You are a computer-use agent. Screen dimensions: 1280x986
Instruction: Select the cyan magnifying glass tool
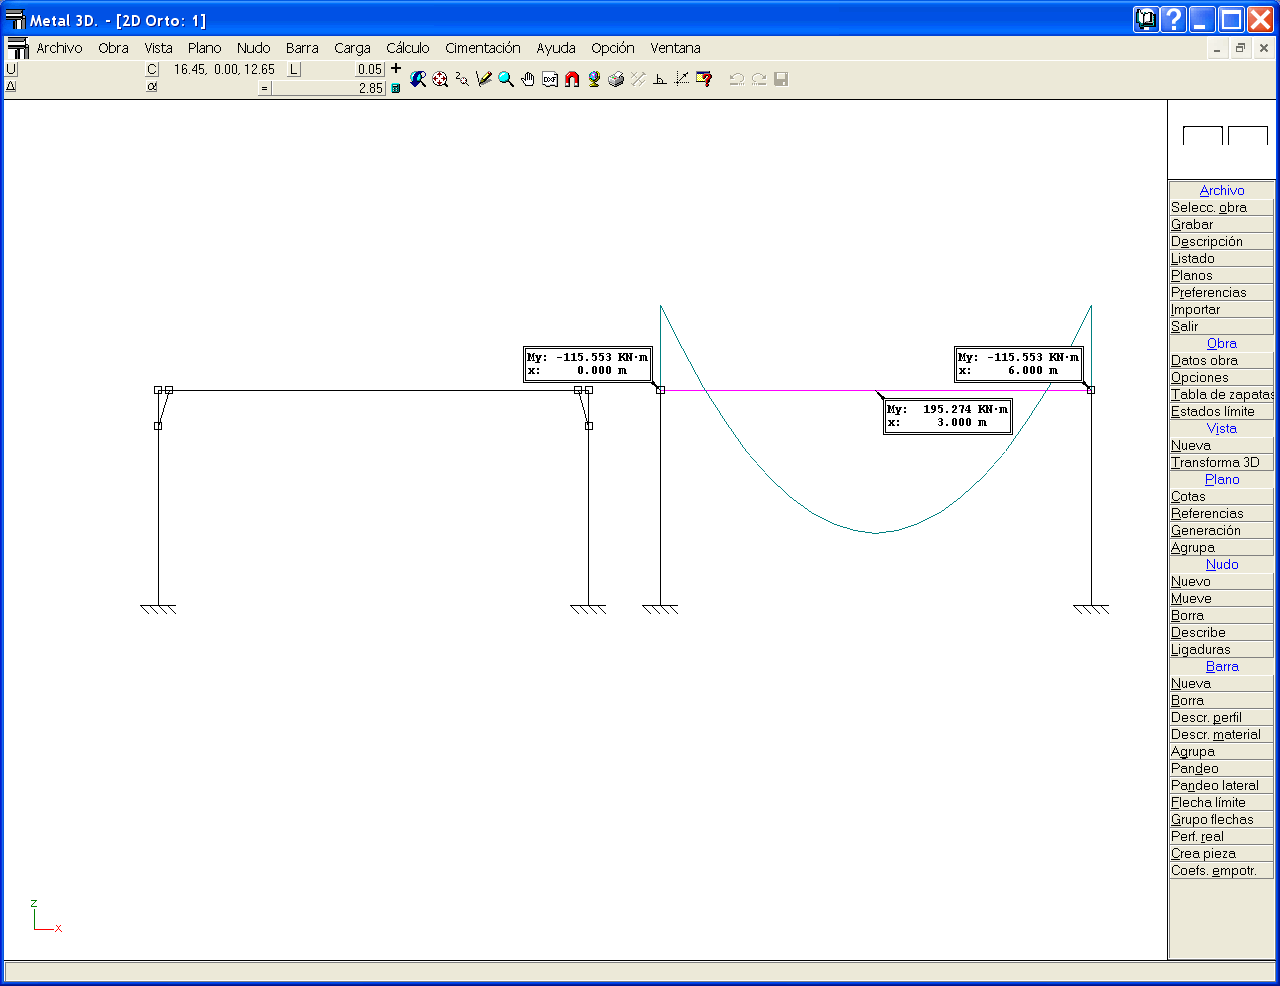[x=506, y=79]
